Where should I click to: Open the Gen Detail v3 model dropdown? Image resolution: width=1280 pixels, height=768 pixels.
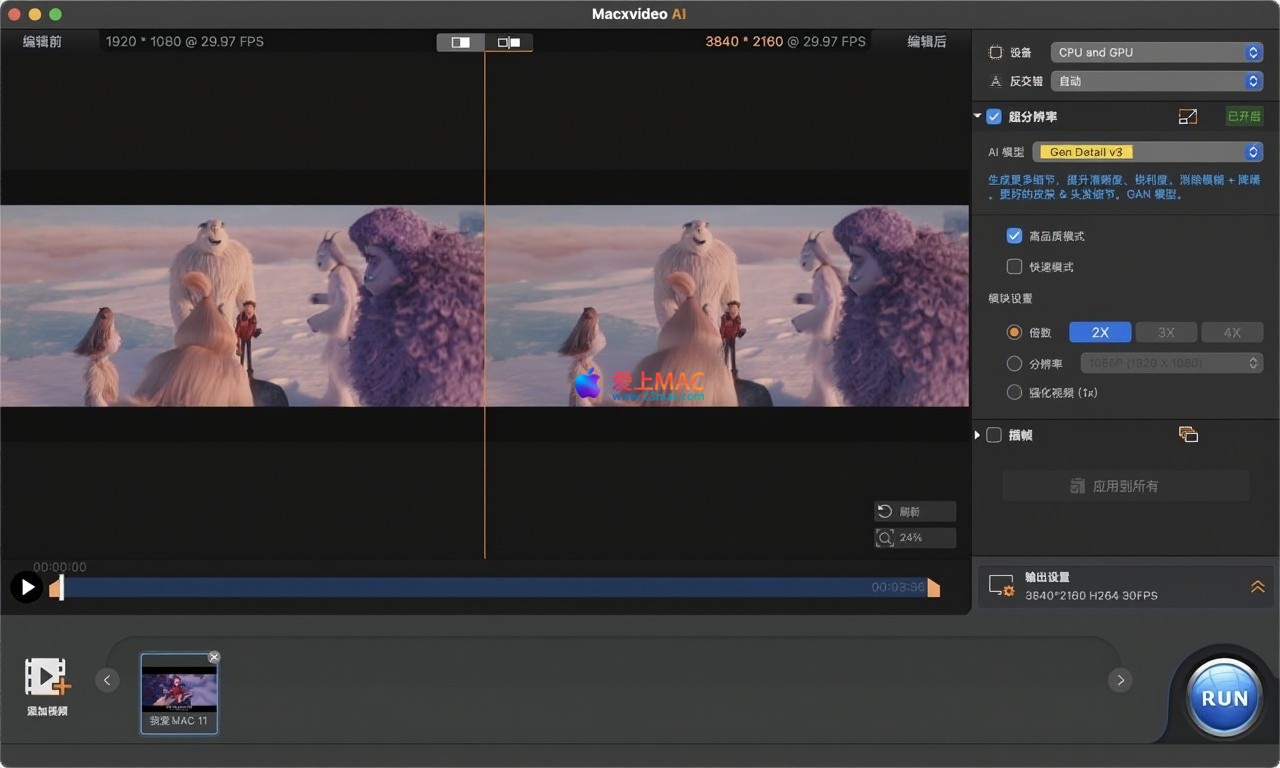click(x=1148, y=152)
